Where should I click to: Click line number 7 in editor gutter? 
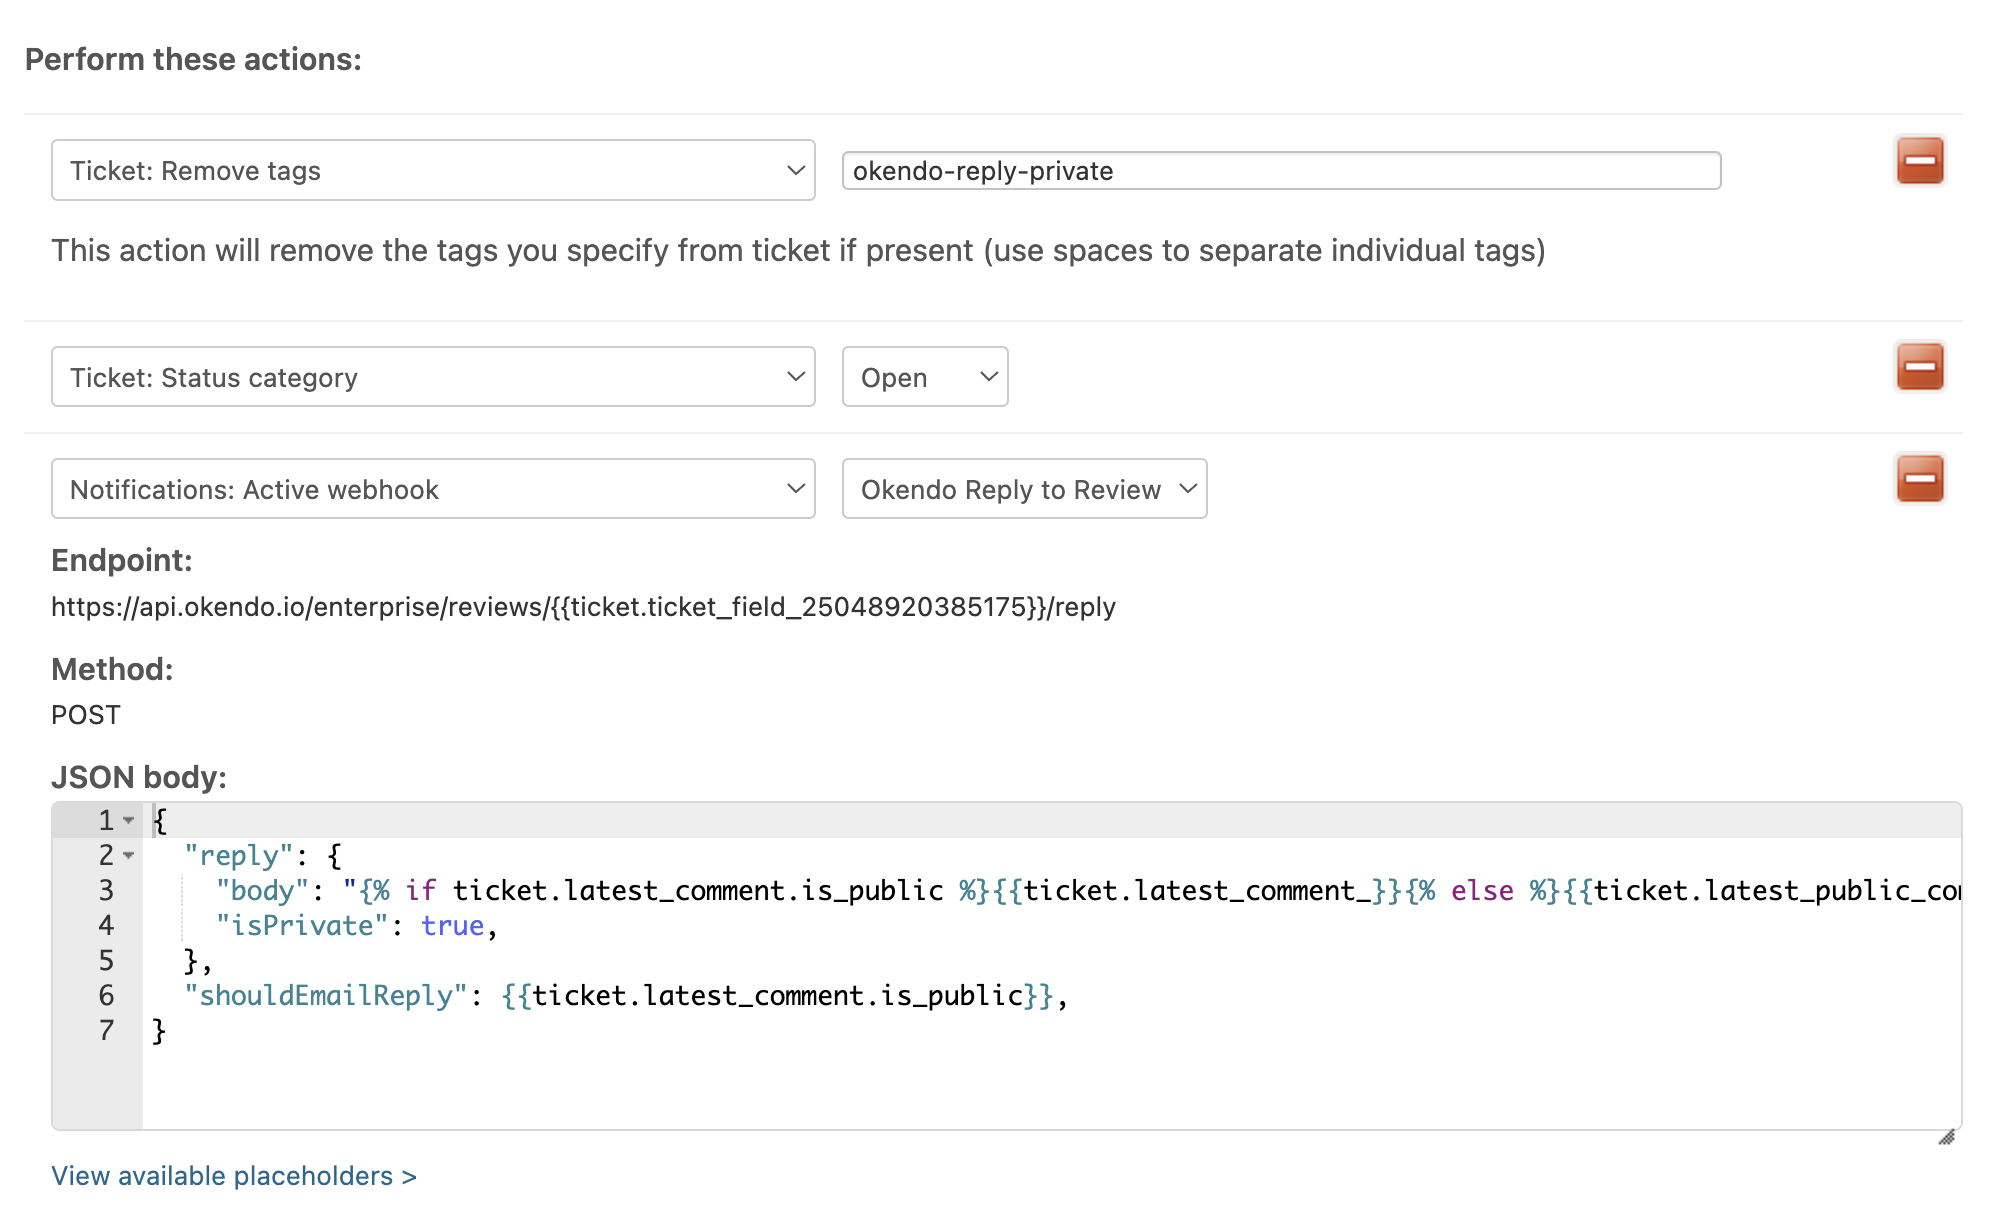(x=106, y=1030)
